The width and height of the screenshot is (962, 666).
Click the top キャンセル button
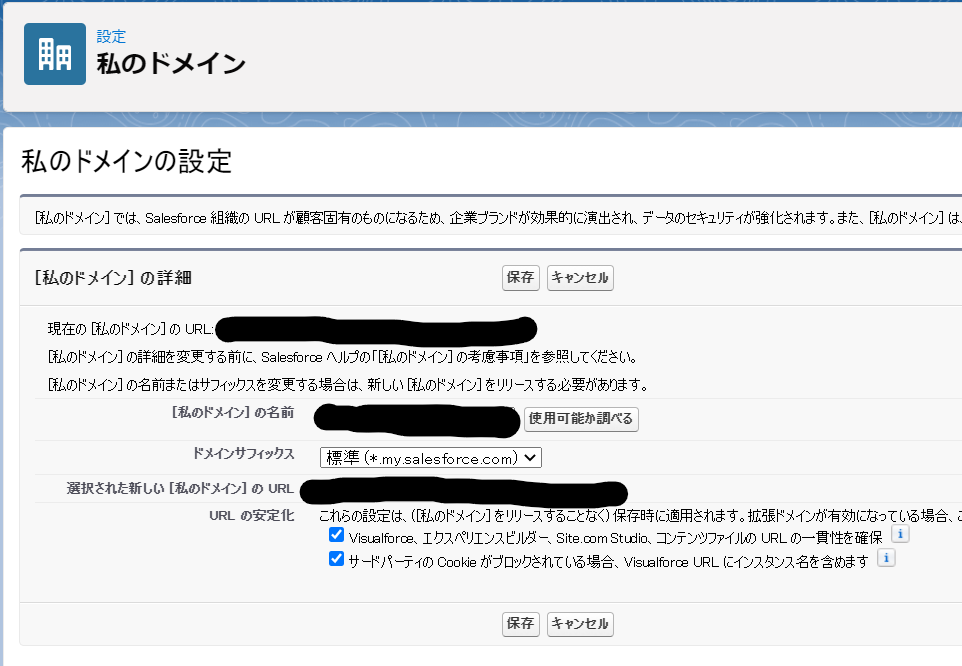(581, 278)
